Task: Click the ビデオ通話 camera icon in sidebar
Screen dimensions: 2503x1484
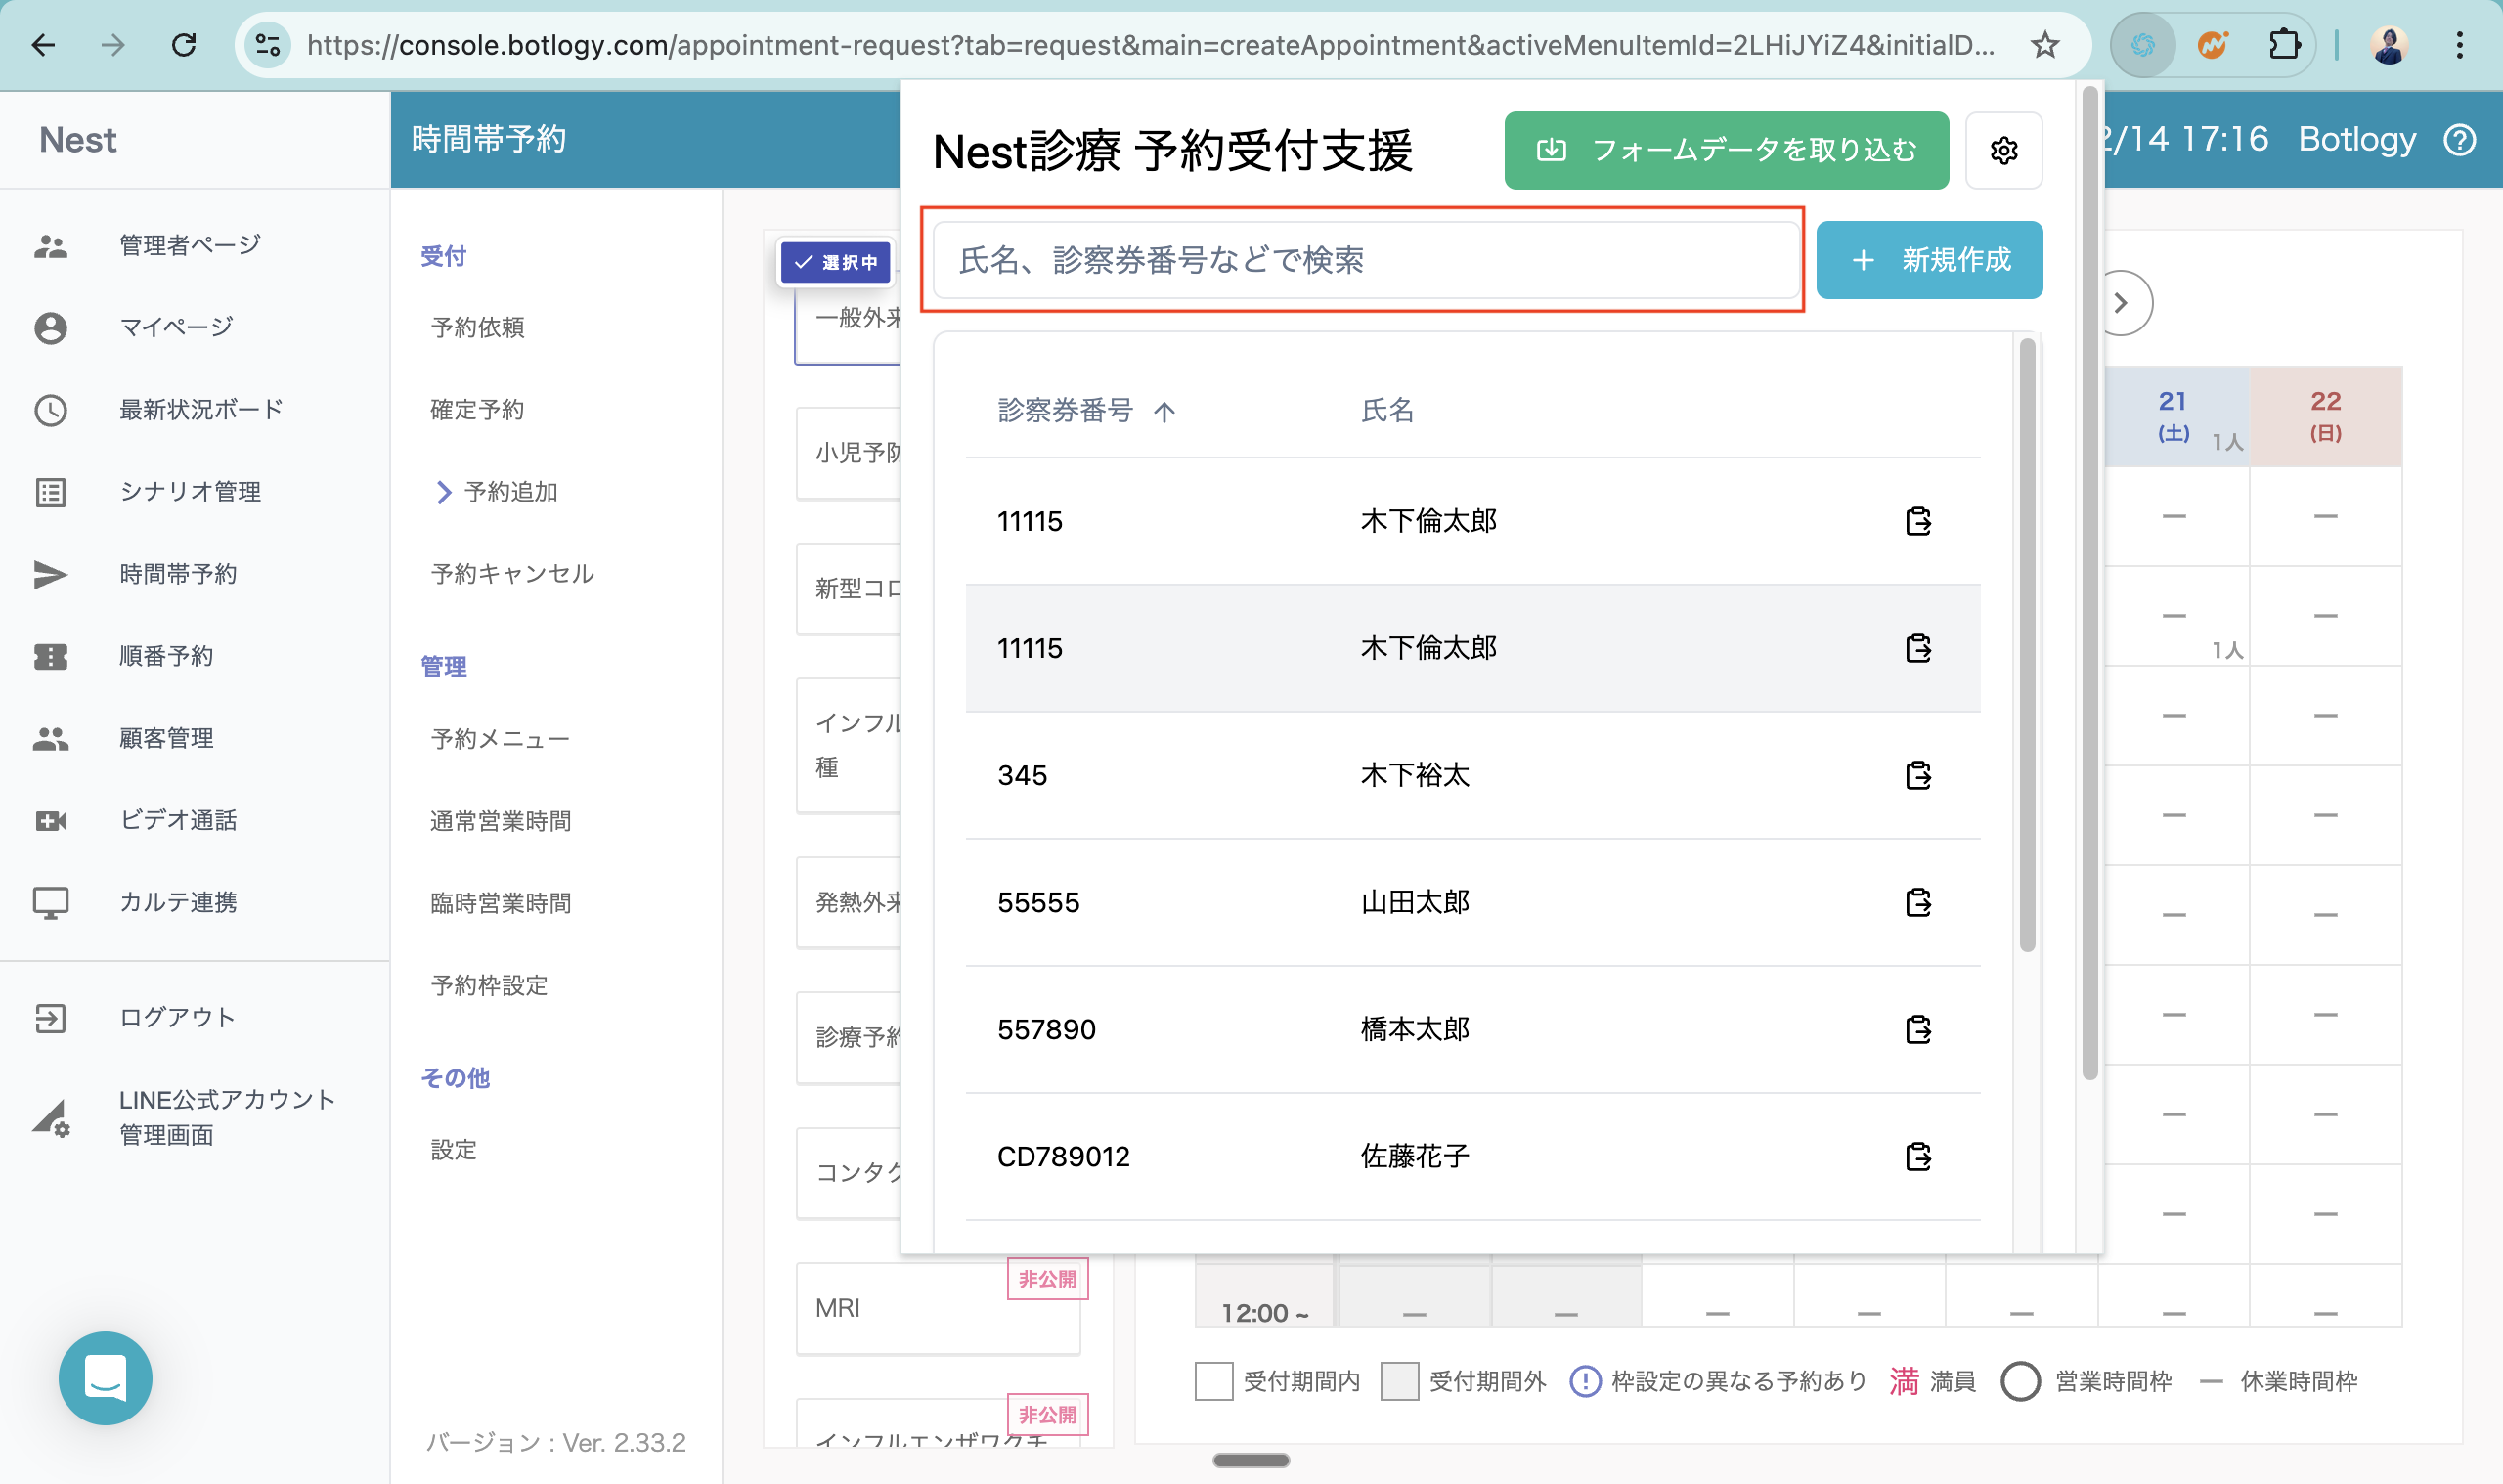Action: tap(51, 821)
